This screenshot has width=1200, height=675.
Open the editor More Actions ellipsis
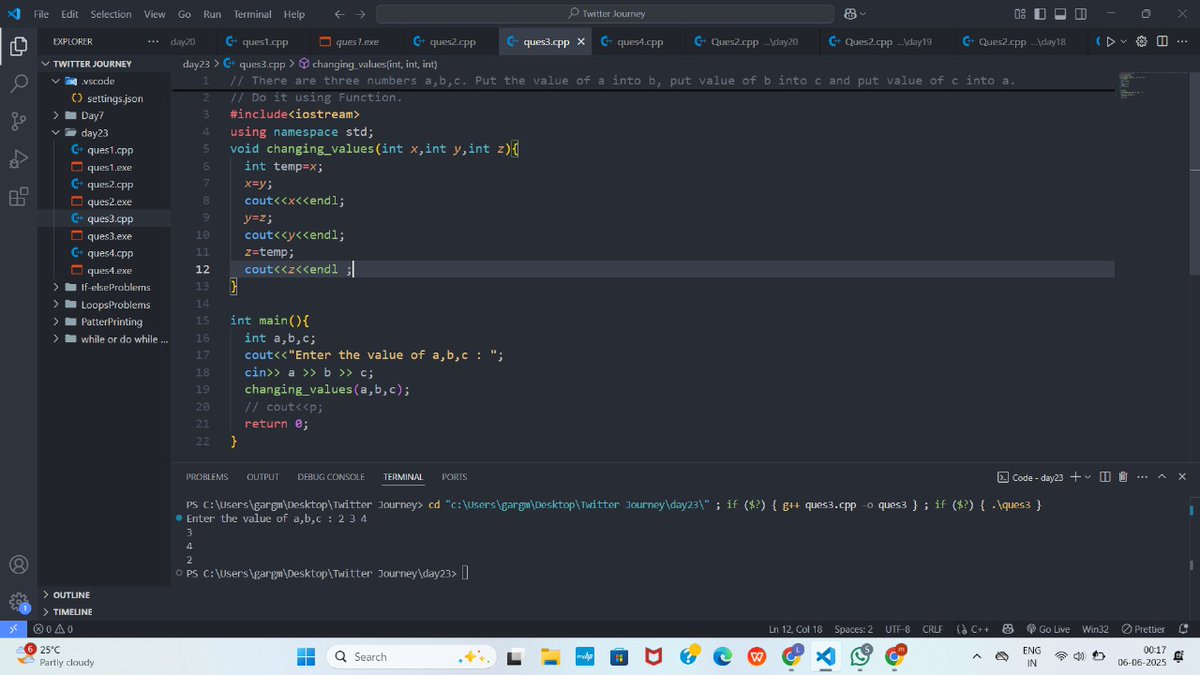[x=1181, y=42]
